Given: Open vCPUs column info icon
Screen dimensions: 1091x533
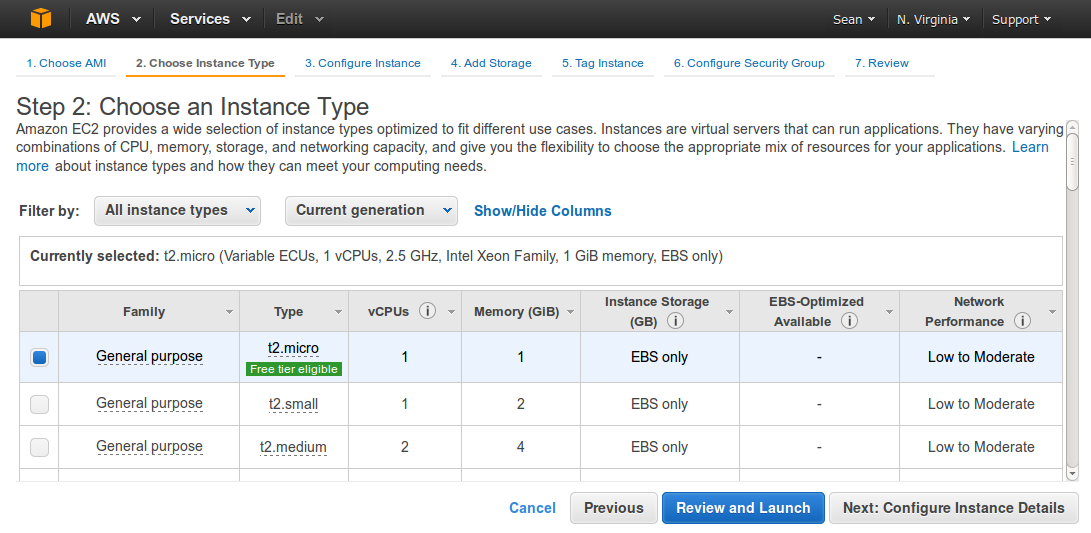Looking at the screenshot, I should pos(428,311).
